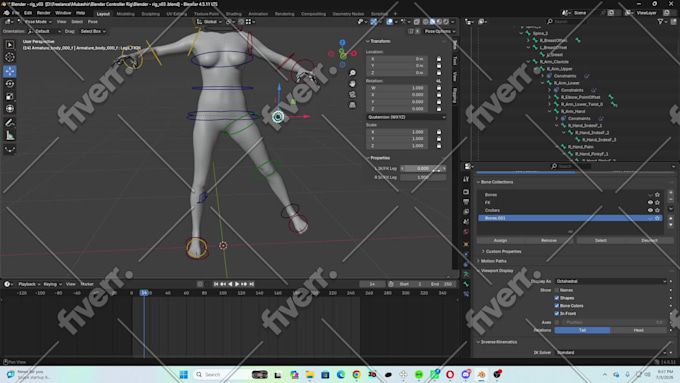Select the Scale tool in left toolbar
The width and height of the screenshot is (680, 383).
coord(10,96)
